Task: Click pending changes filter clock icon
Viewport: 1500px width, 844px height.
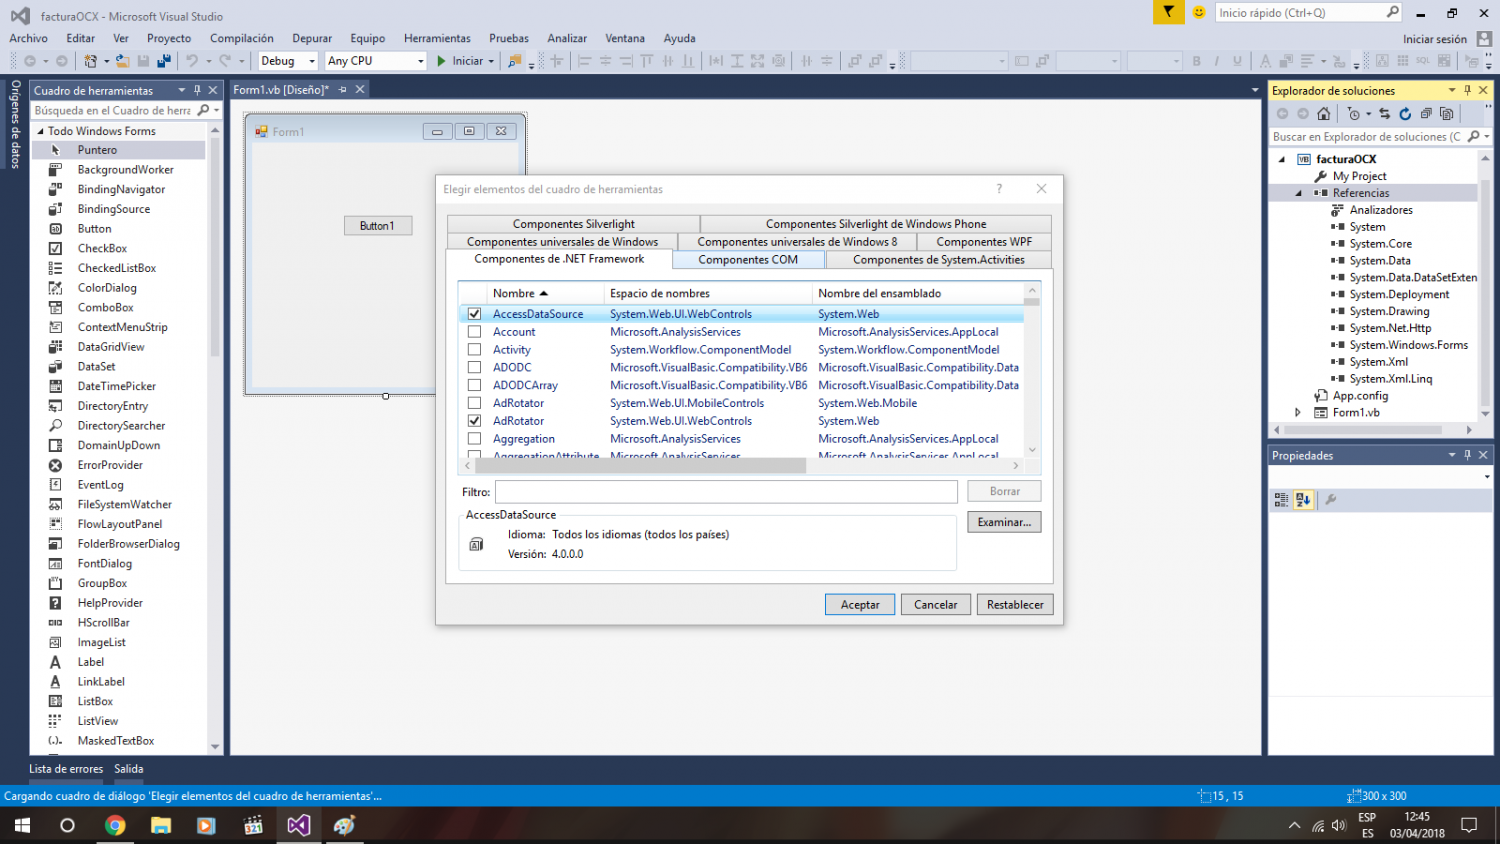Action: pyautogui.click(x=1354, y=114)
